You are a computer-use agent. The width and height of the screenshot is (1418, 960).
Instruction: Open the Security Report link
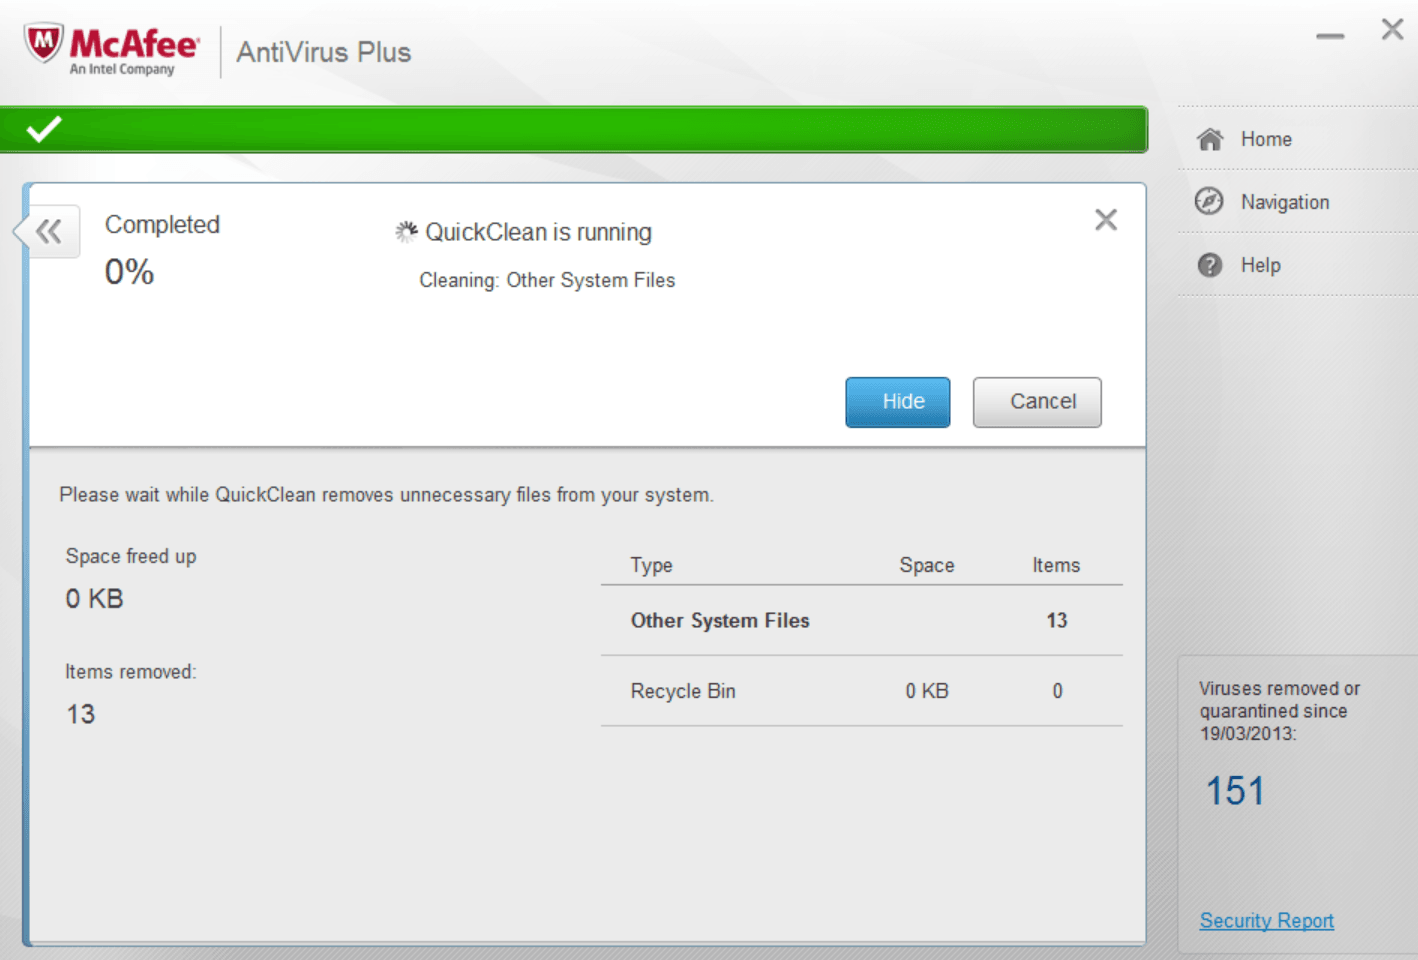click(x=1266, y=921)
